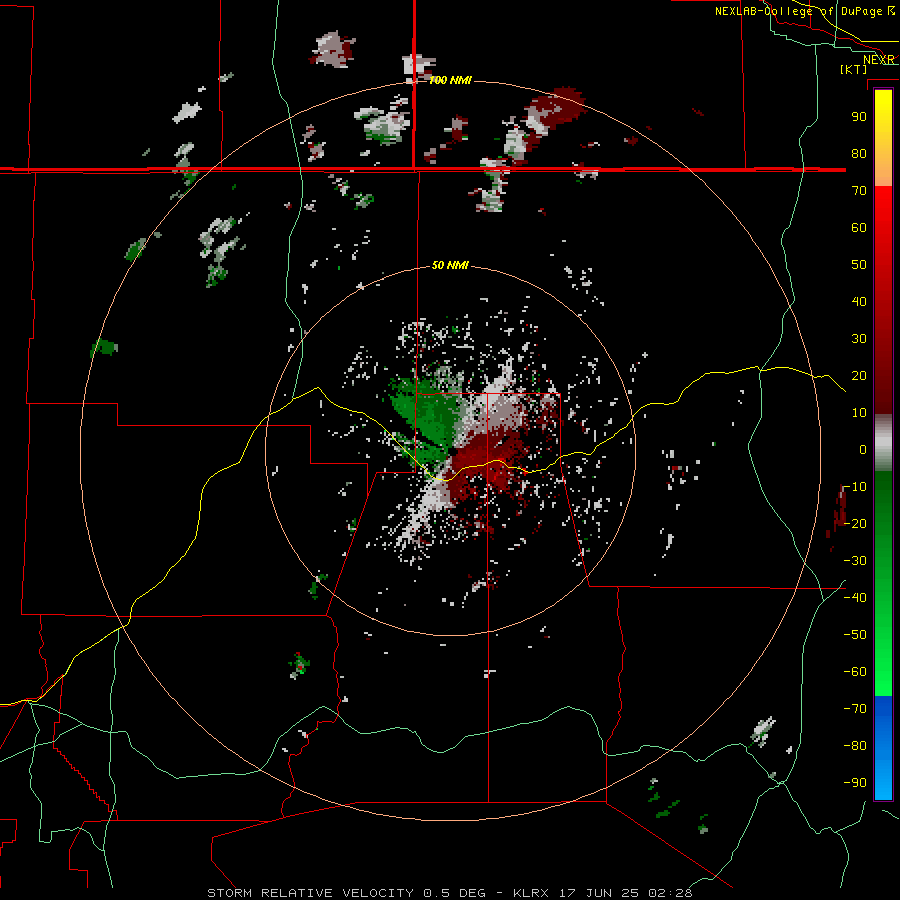
Task: Click the 02:28 timestamp text
Action: click(x=670, y=893)
